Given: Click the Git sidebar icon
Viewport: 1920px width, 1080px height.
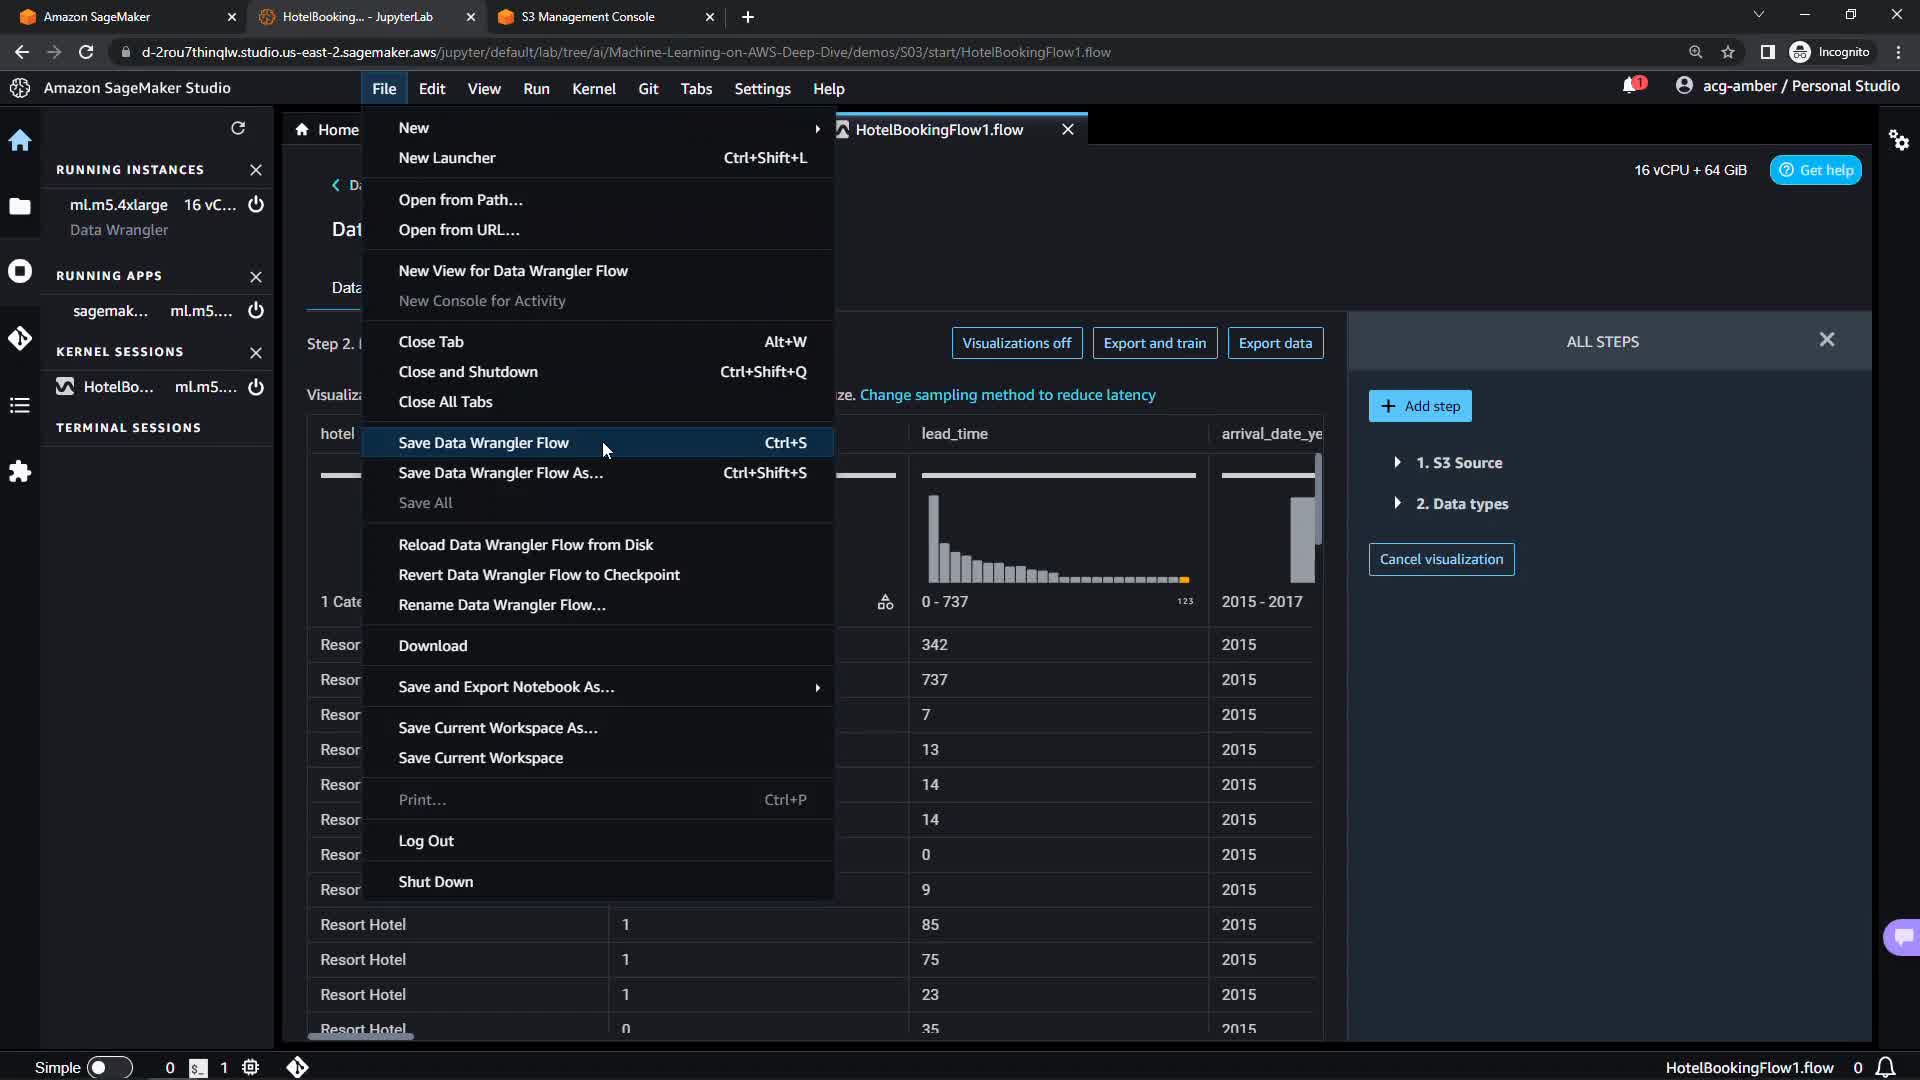Looking at the screenshot, I should point(20,338).
